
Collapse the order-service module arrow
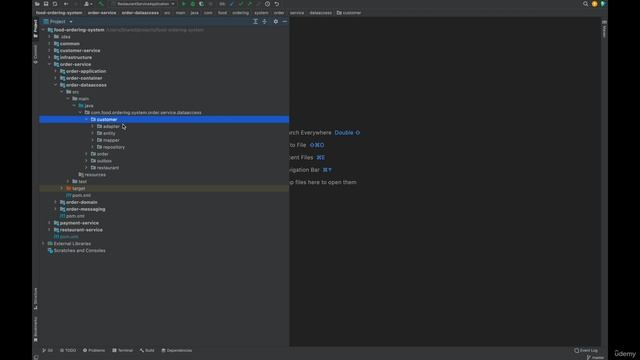[50, 64]
